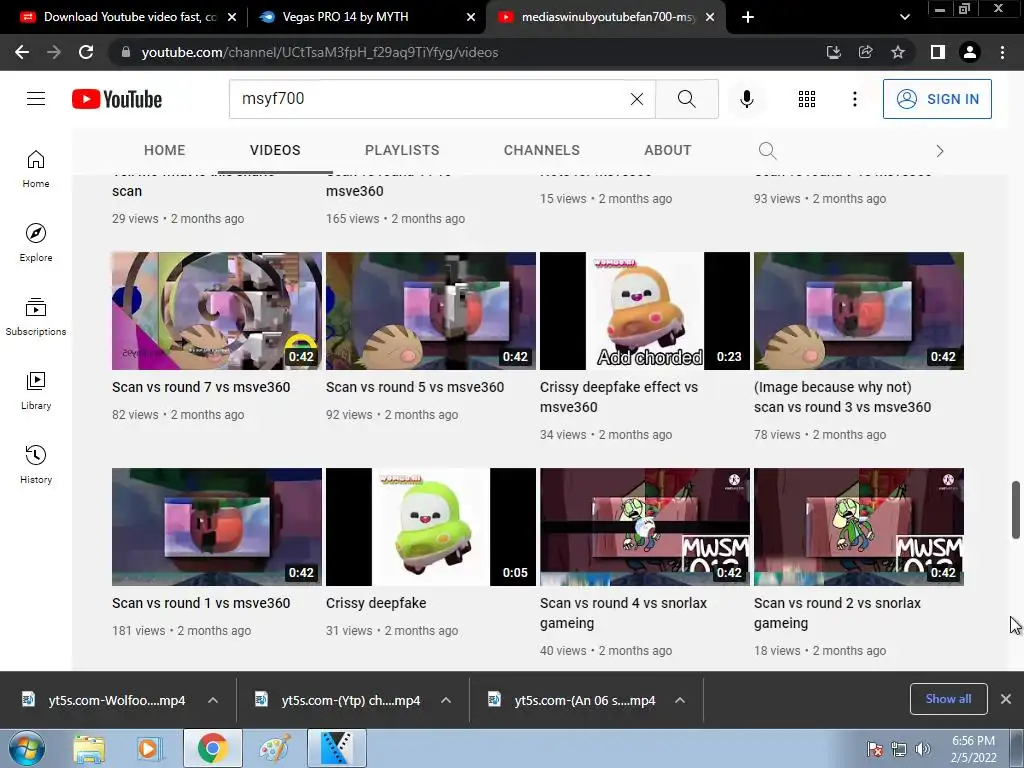Image resolution: width=1024 pixels, height=768 pixels.
Task: Open History in the sidebar
Action: coord(36,464)
